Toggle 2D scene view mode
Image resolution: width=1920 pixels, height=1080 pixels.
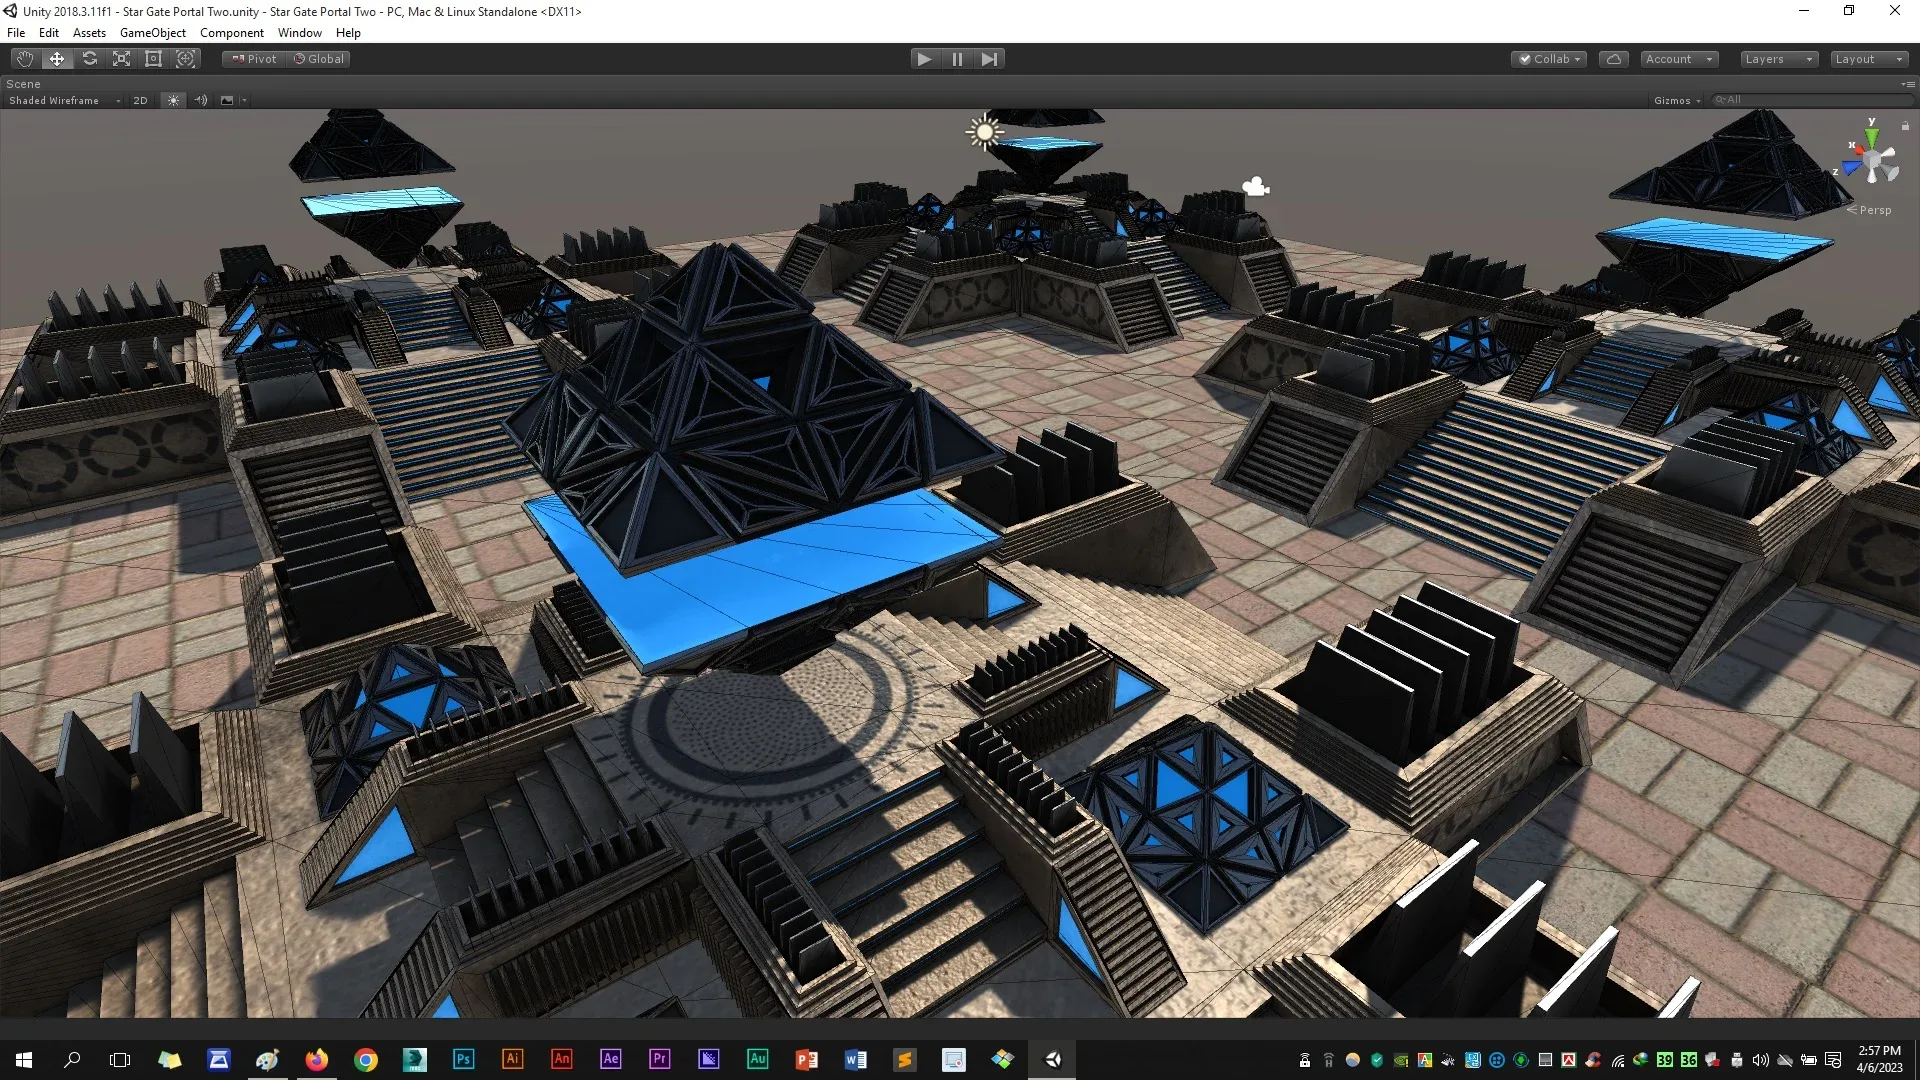[x=140, y=100]
